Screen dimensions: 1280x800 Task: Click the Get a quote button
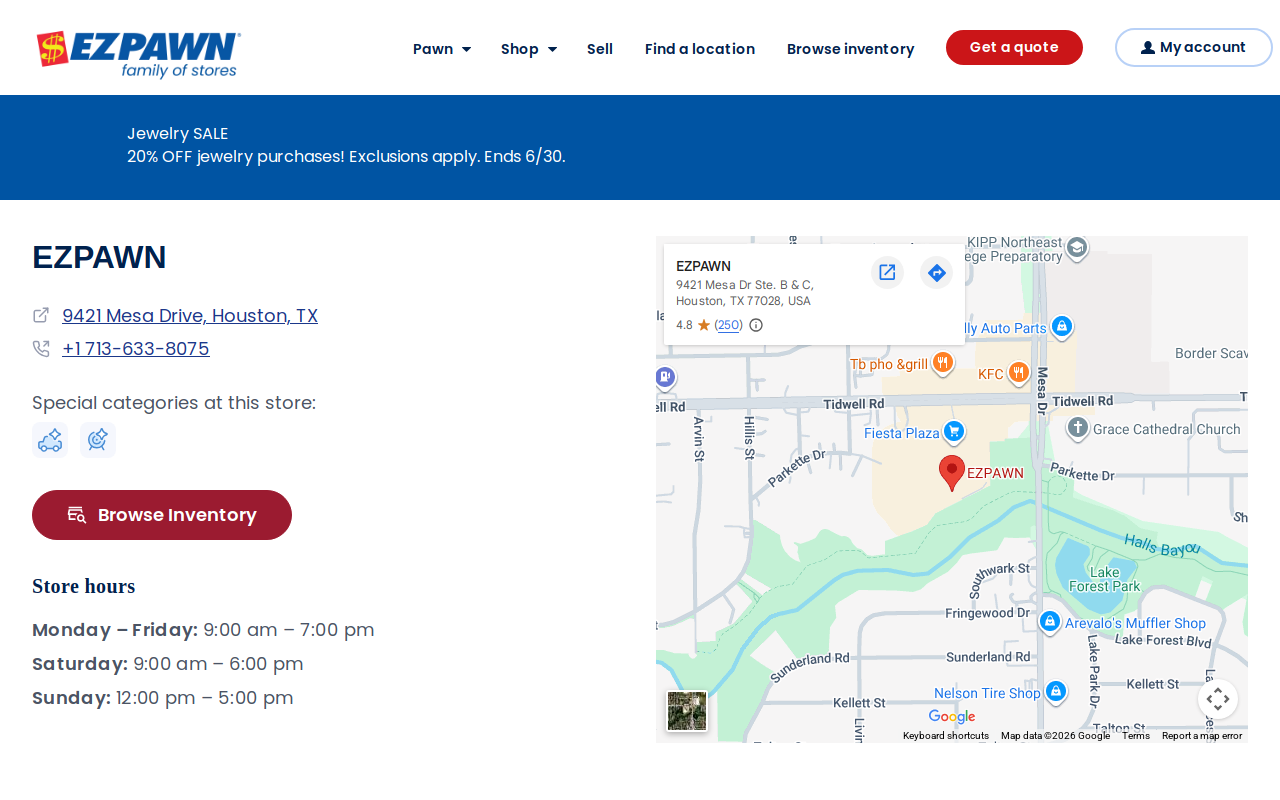coord(1014,47)
